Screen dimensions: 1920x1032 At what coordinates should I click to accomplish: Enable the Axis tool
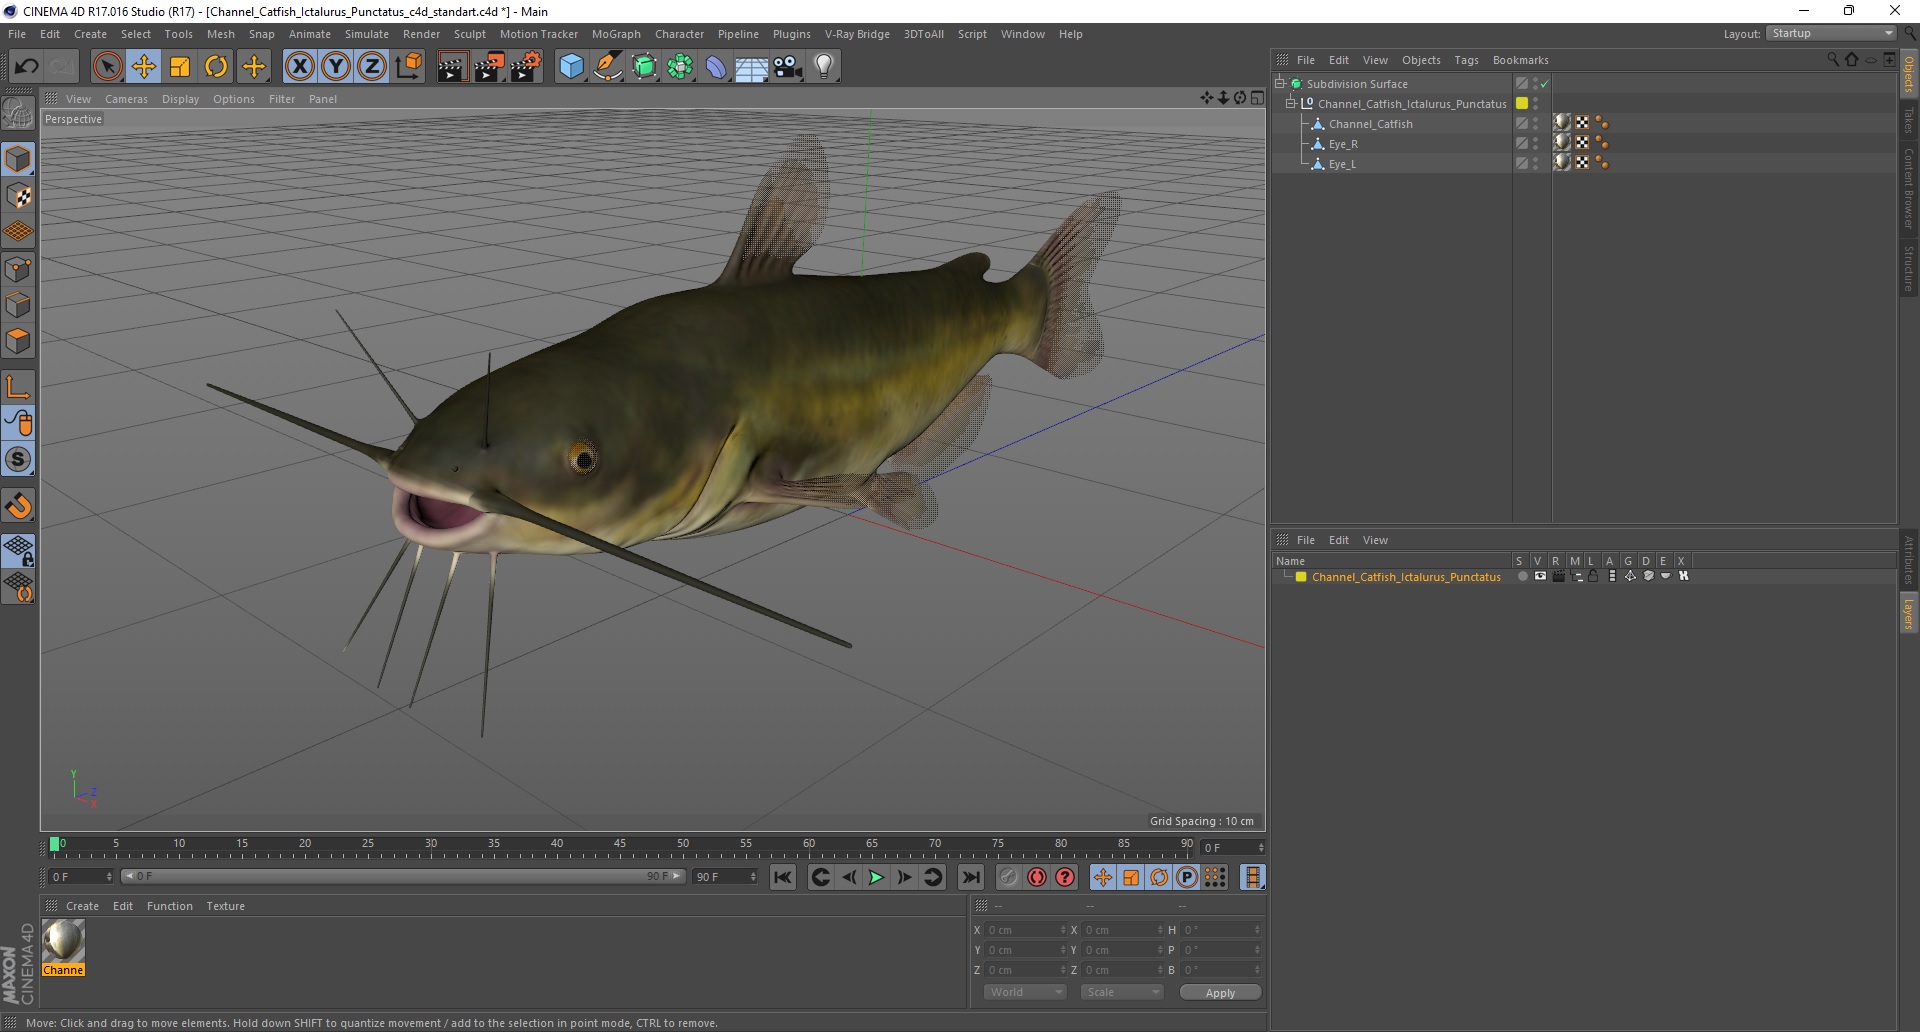pyautogui.click(x=18, y=386)
